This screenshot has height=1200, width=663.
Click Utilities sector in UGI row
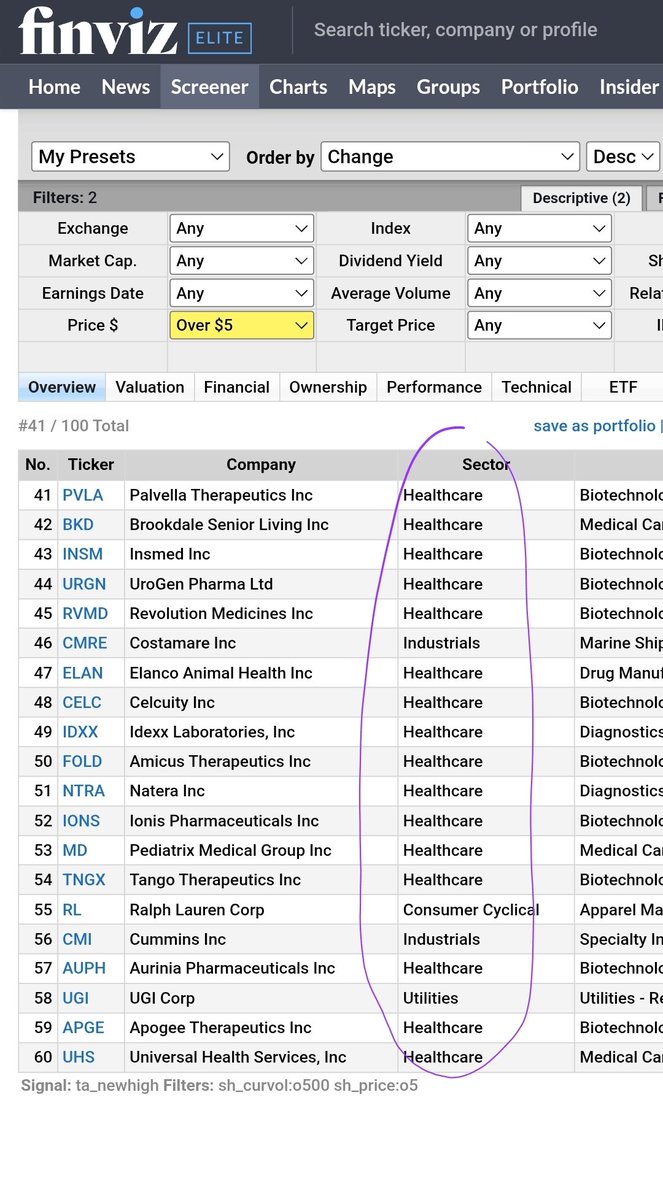pyautogui.click(x=431, y=998)
